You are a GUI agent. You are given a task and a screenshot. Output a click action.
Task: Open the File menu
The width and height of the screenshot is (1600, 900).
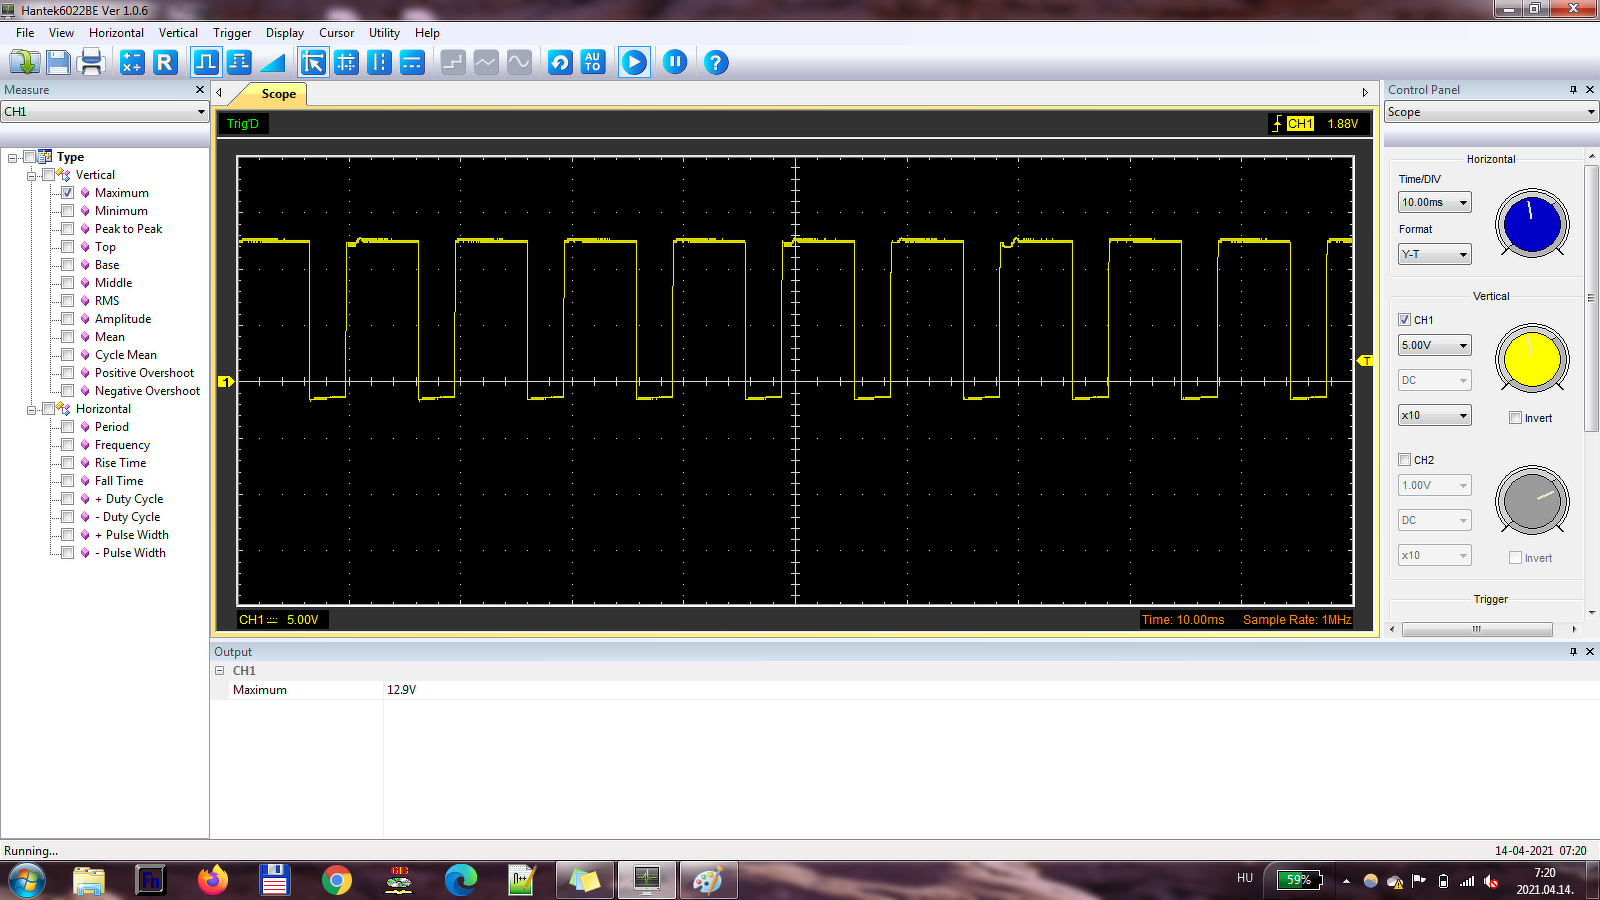point(25,33)
